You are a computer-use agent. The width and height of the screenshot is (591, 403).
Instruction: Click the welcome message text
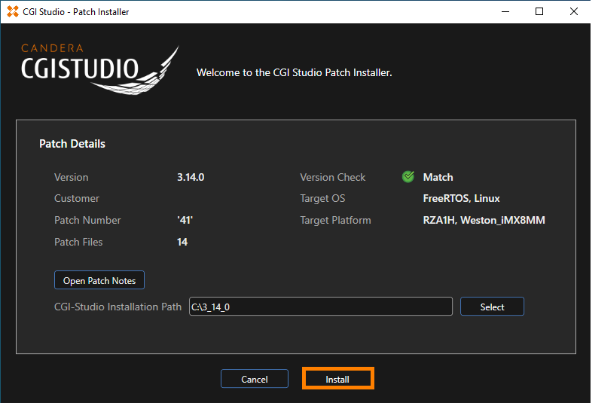click(294, 72)
